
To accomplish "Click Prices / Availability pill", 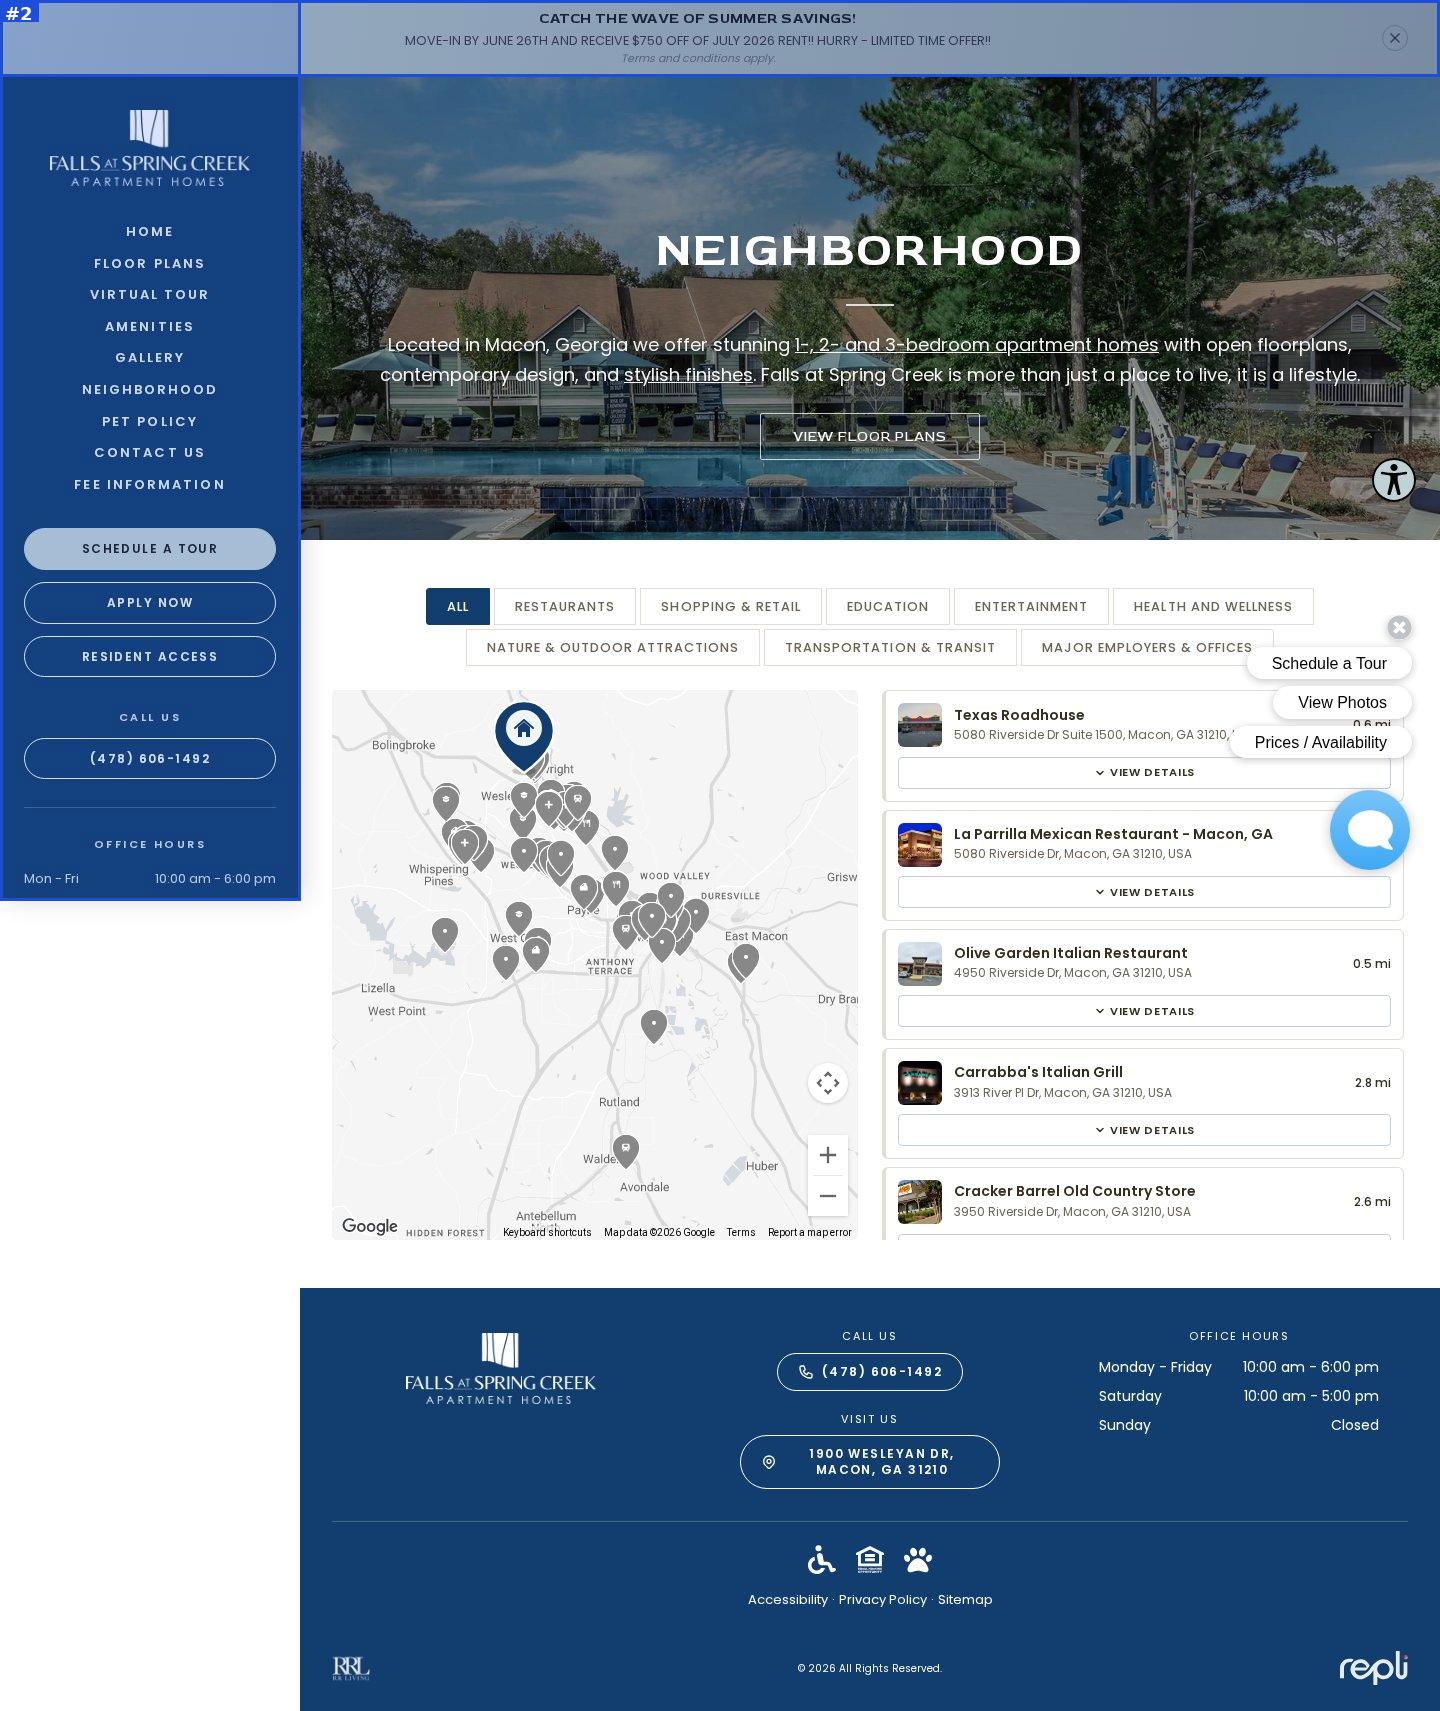I will click(x=1320, y=743).
